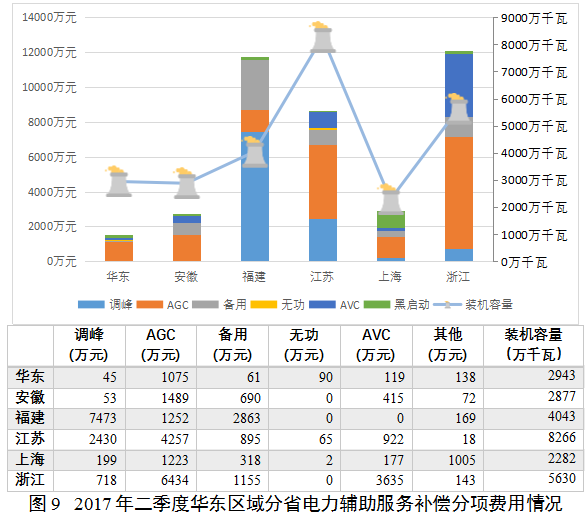Select the 安徽 power plant marker
The height and width of the screenshot is (517, 588).
click(x=186, y=183)
